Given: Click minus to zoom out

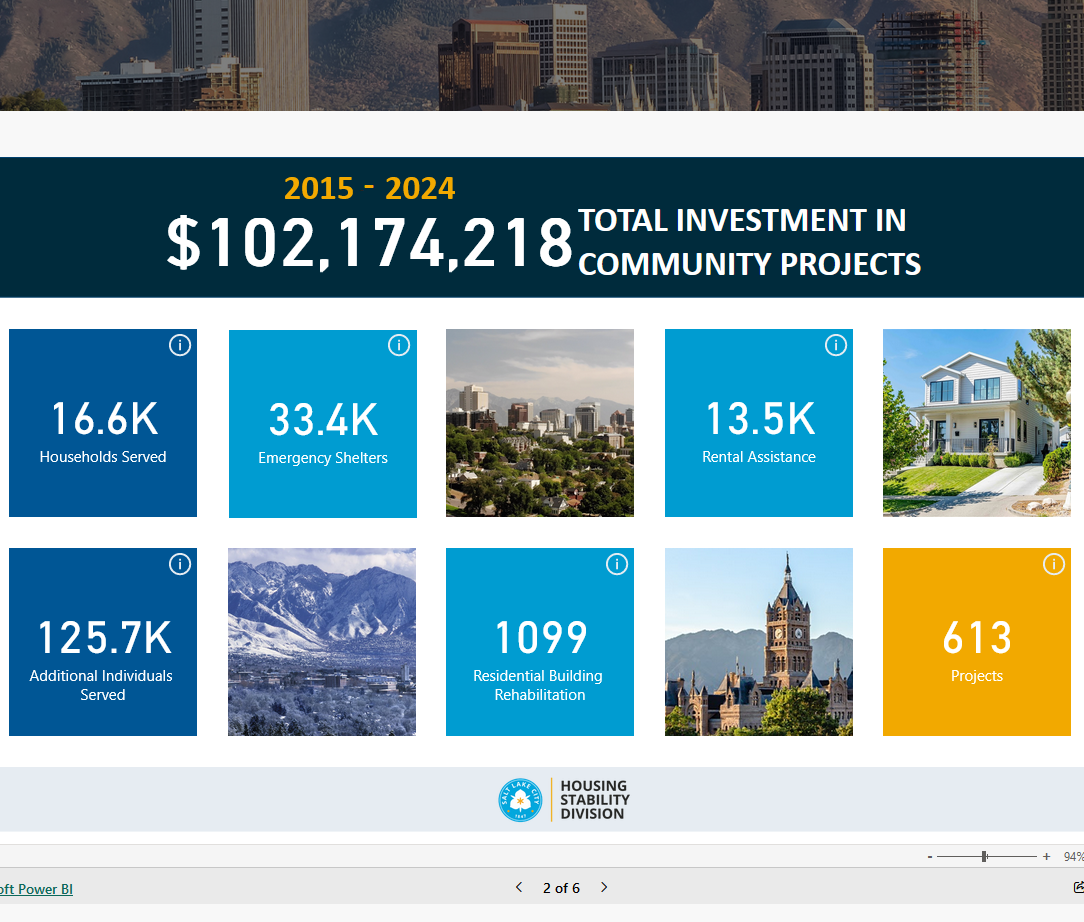Looking at the screenshot, I should [930, 856].
